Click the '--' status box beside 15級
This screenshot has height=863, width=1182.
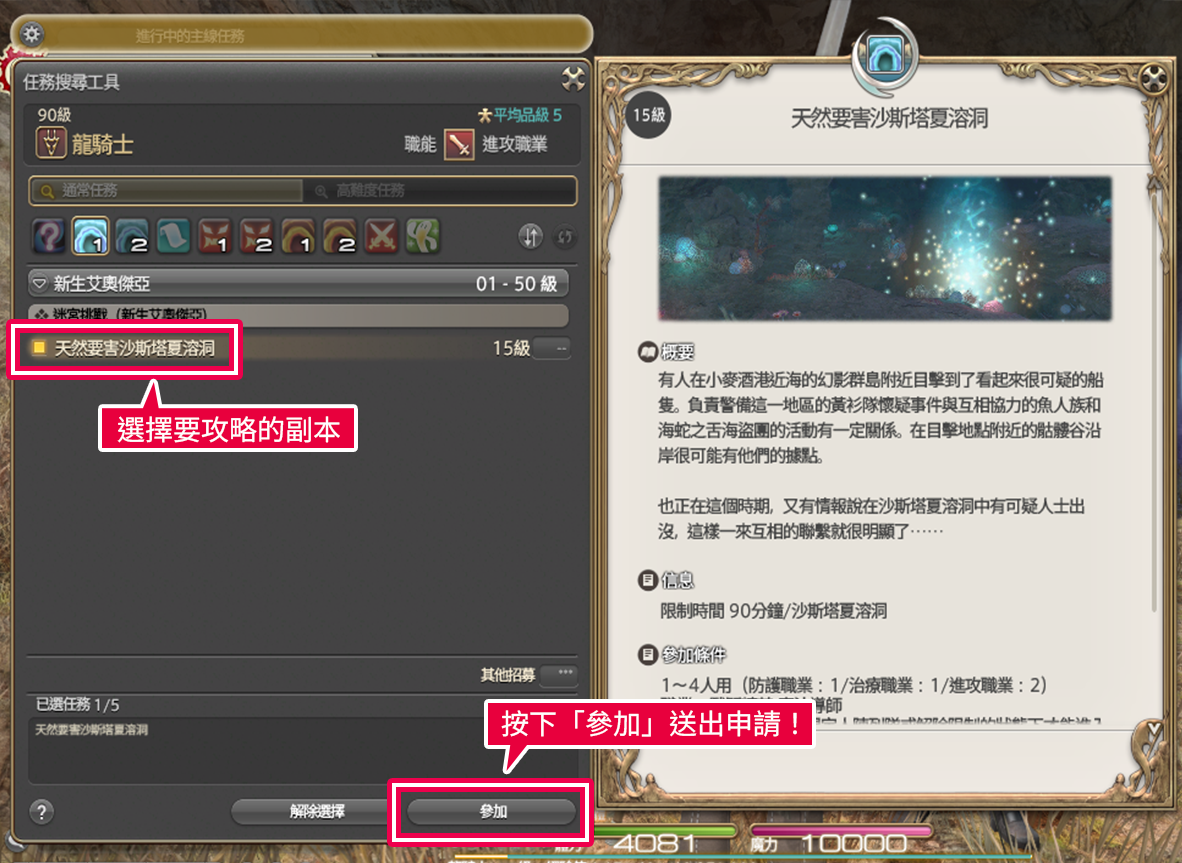click(553, 348)
